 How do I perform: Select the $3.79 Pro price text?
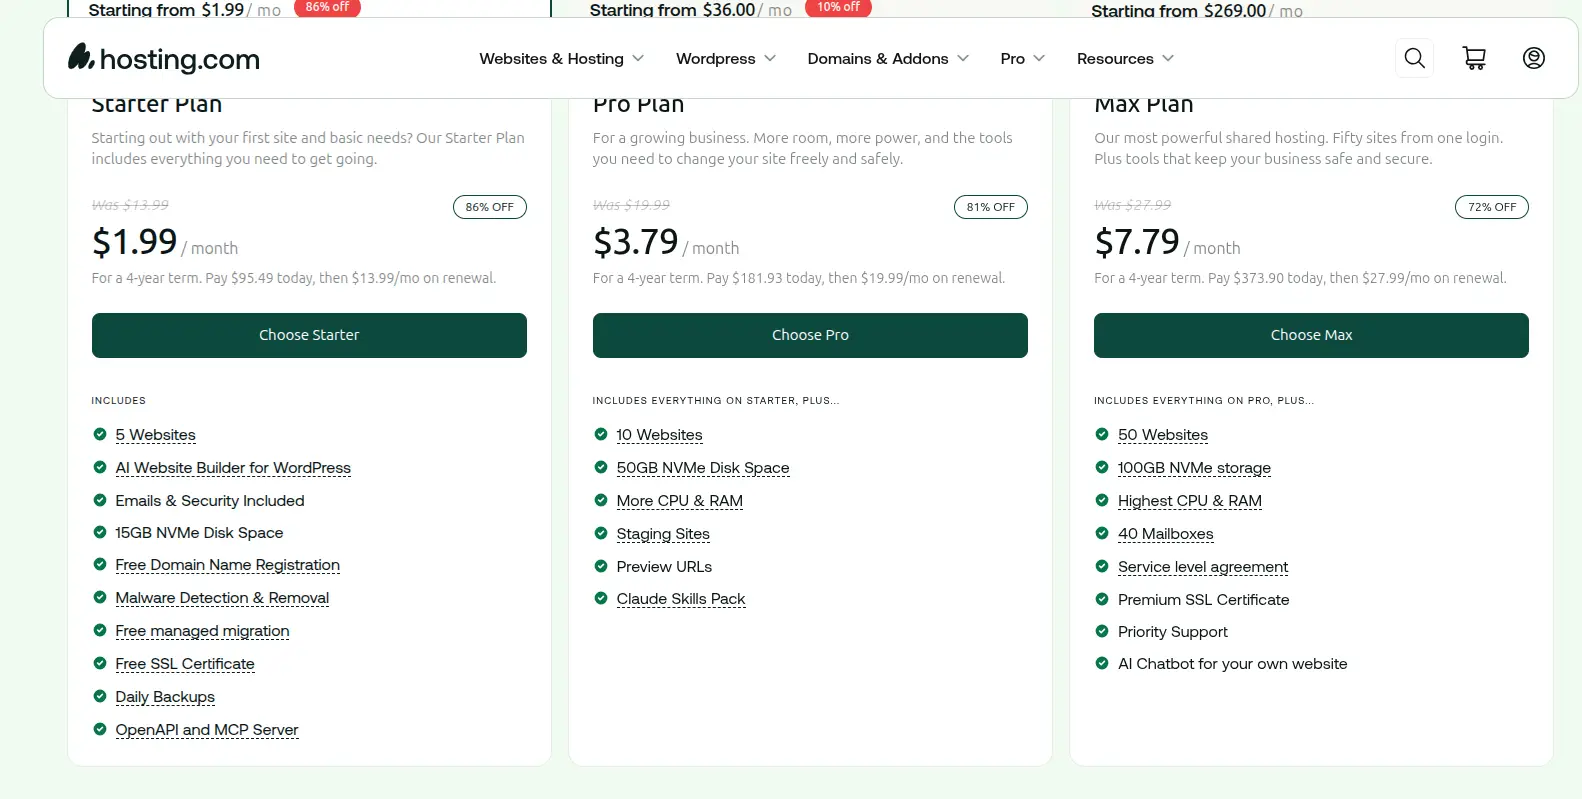point(635,242)
